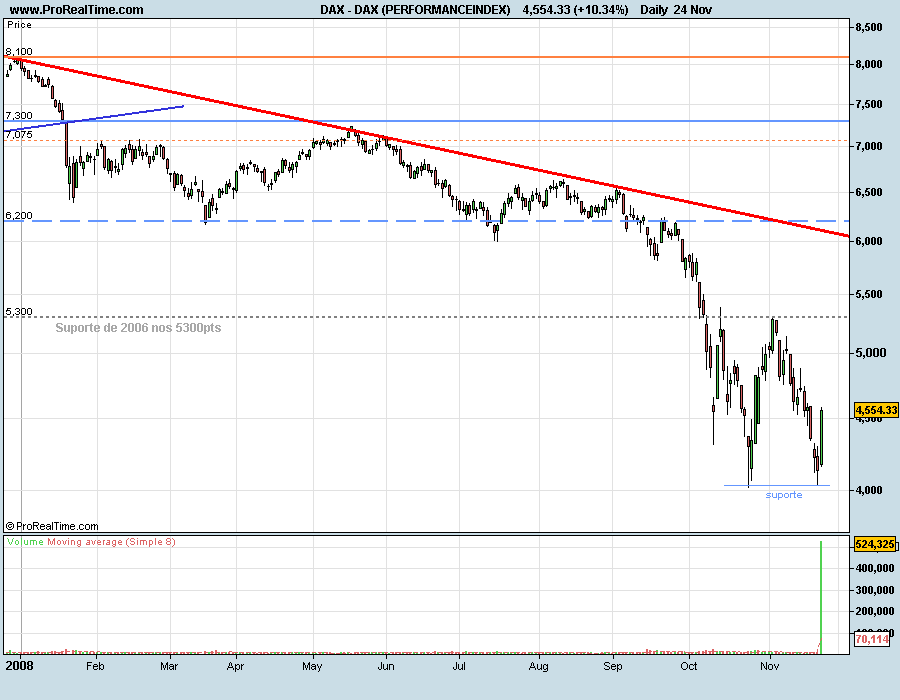Click the 4,000 price axis value

tap(869, 490)
